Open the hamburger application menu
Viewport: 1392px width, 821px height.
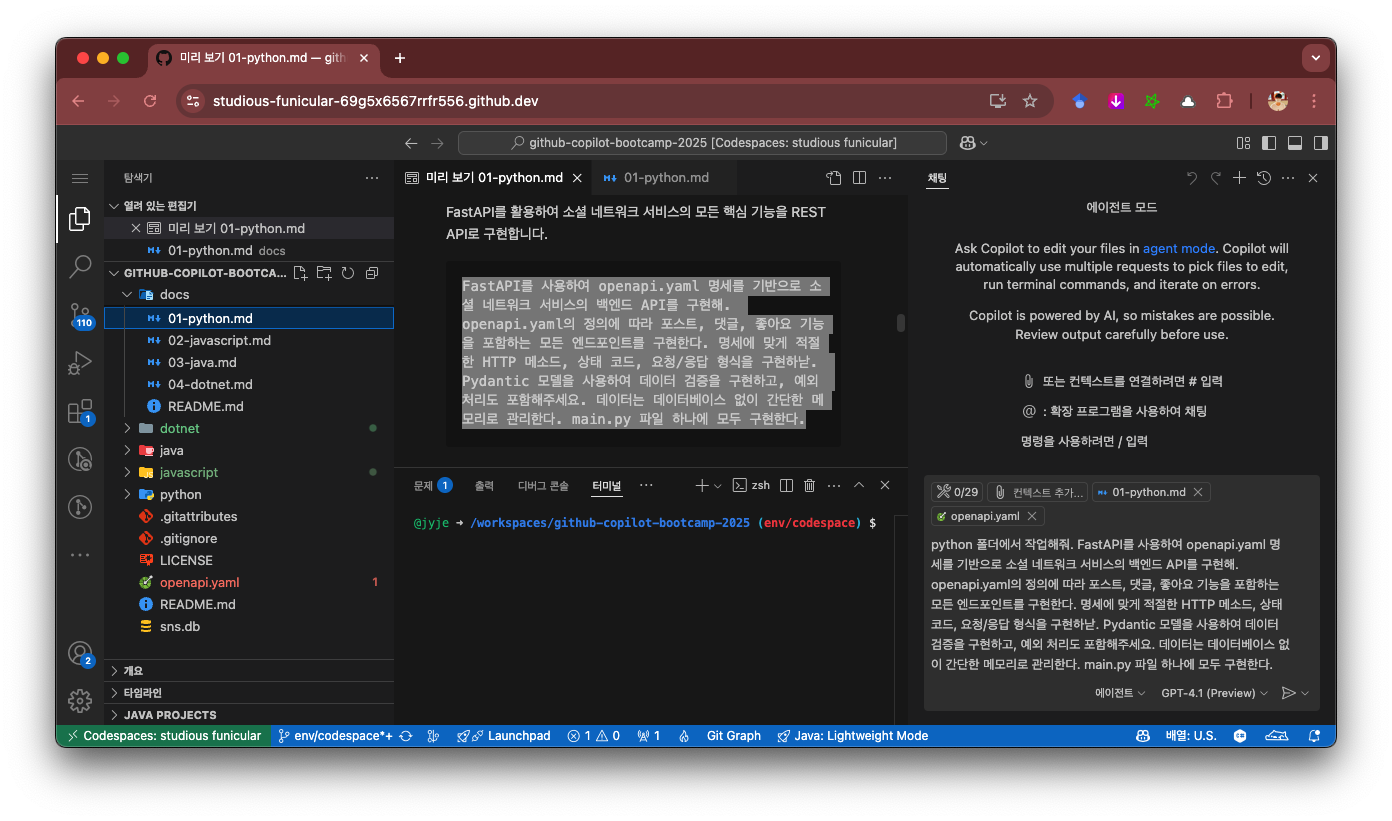tap(80, 178)
